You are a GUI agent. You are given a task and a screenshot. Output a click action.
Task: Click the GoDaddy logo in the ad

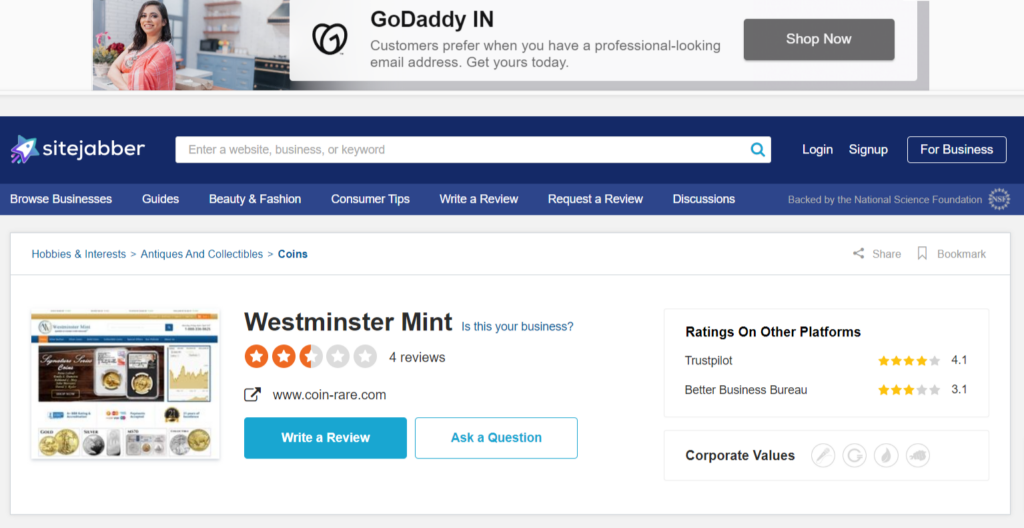tap(329, 39)
